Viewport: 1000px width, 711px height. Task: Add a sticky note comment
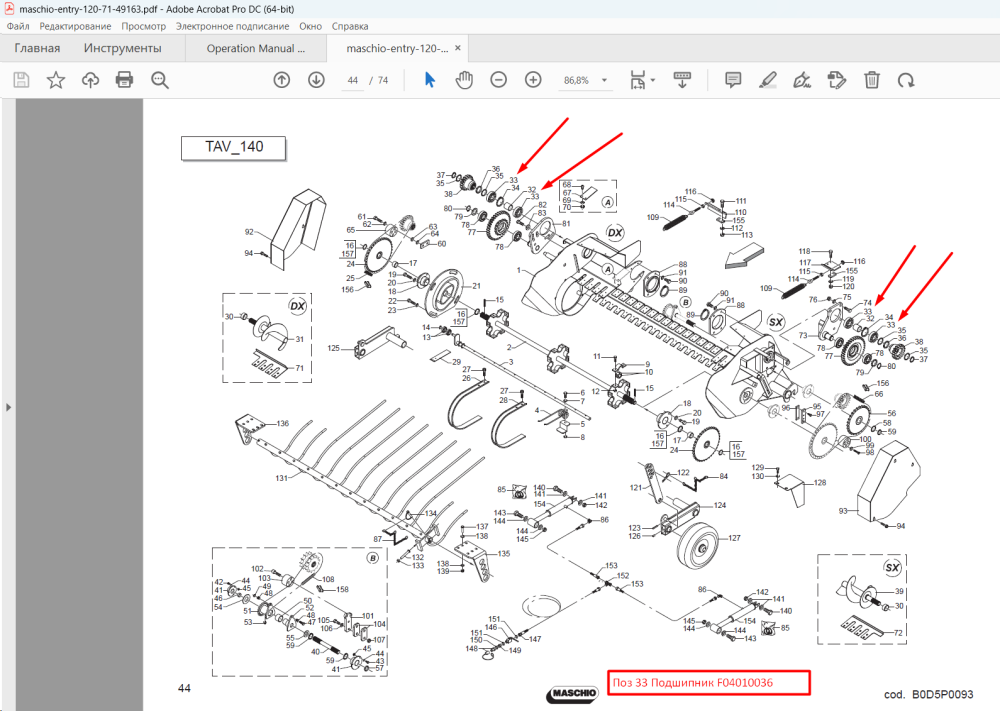(x=733, y=80)
